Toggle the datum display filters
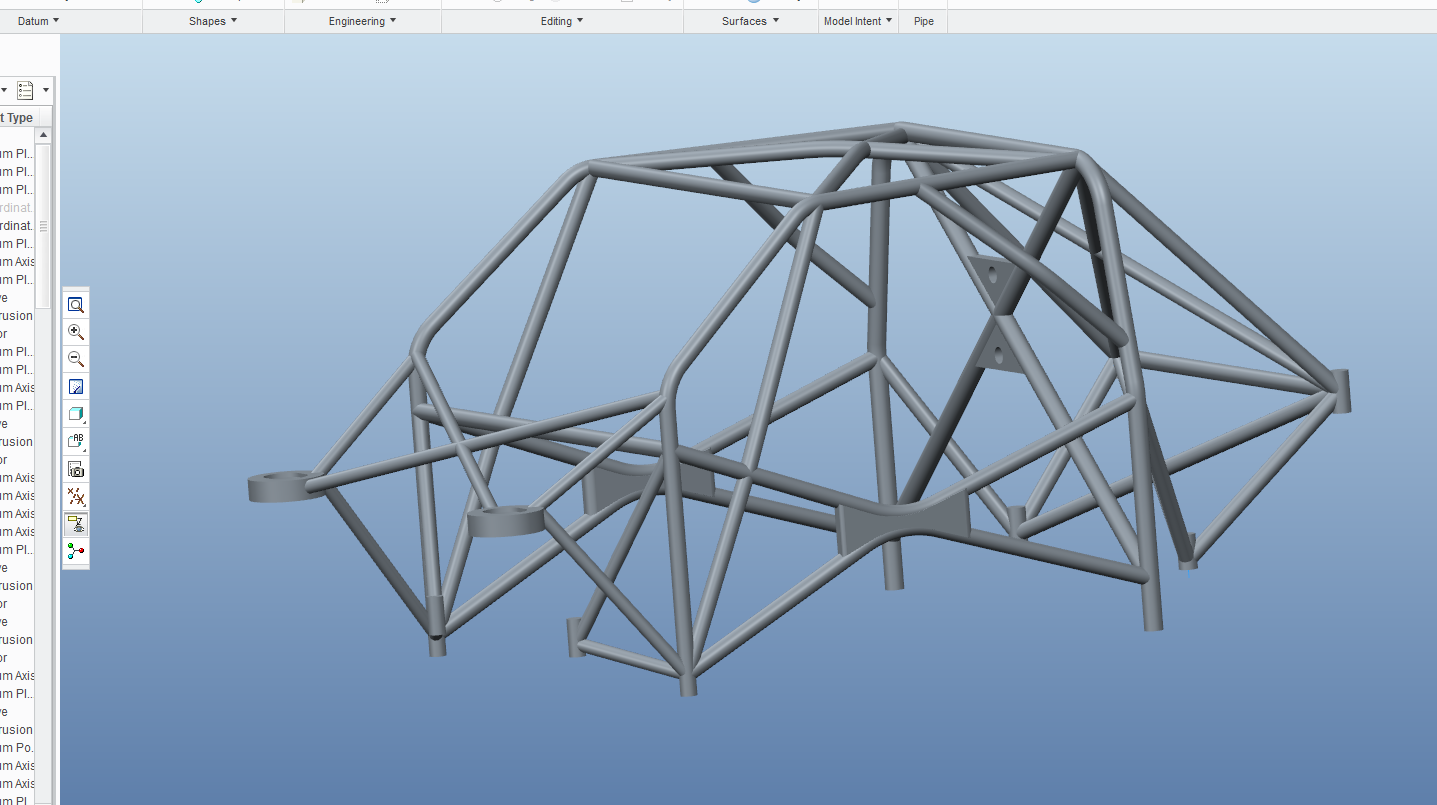This screenshot has height=805, width=1437. click(76, 496)
